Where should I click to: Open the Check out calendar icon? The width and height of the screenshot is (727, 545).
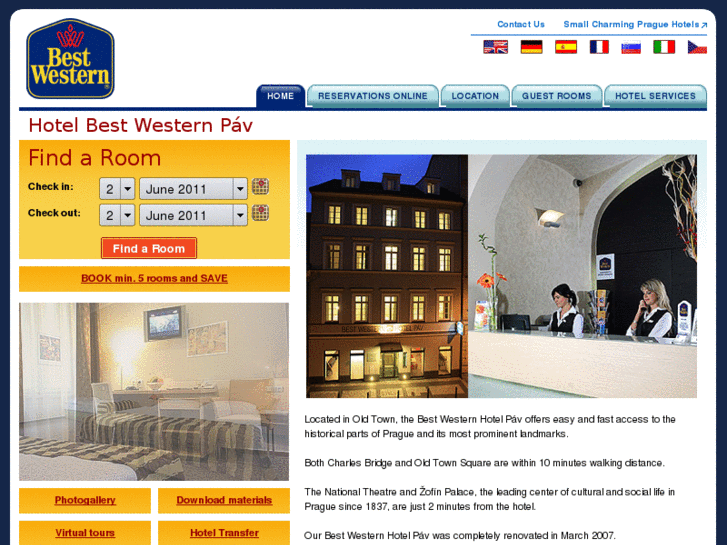click(261, 213)
